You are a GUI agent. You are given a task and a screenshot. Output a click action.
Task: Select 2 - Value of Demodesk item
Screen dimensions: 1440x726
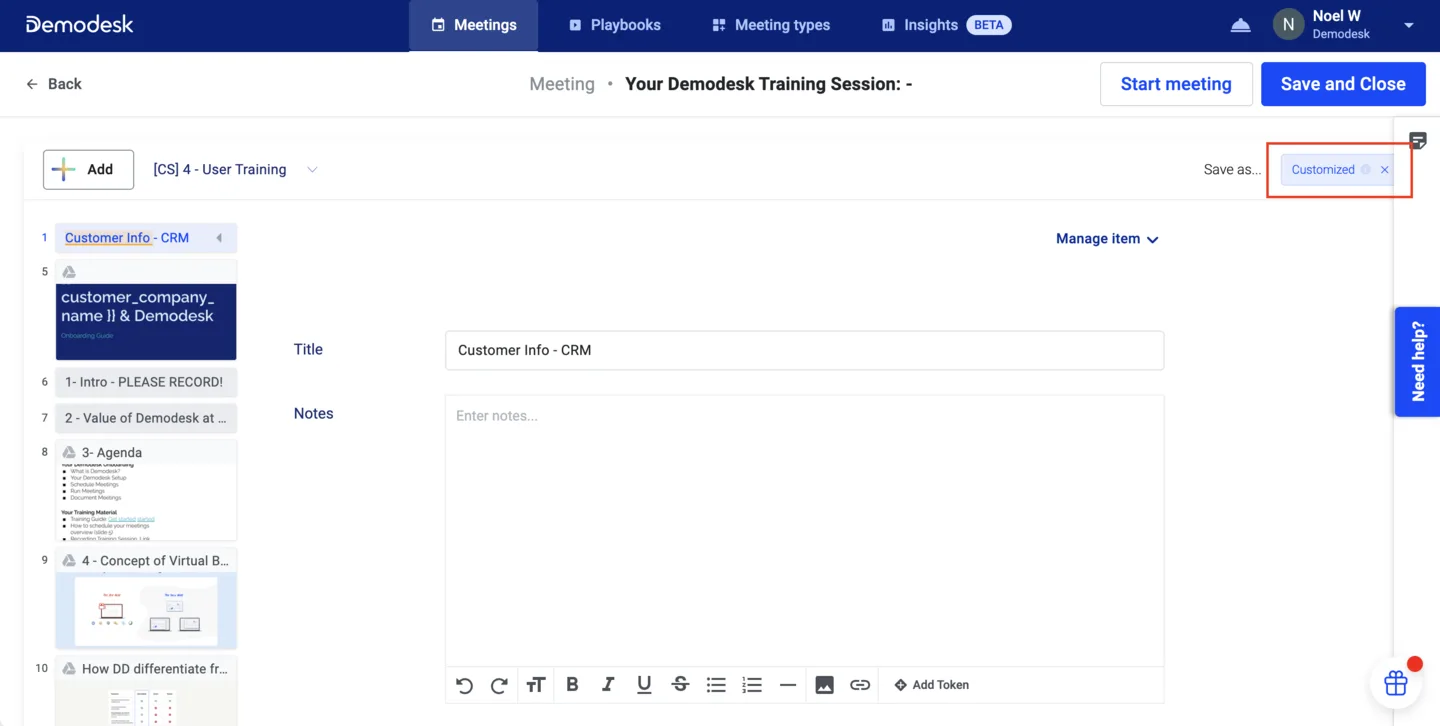(x=146, y=418)
